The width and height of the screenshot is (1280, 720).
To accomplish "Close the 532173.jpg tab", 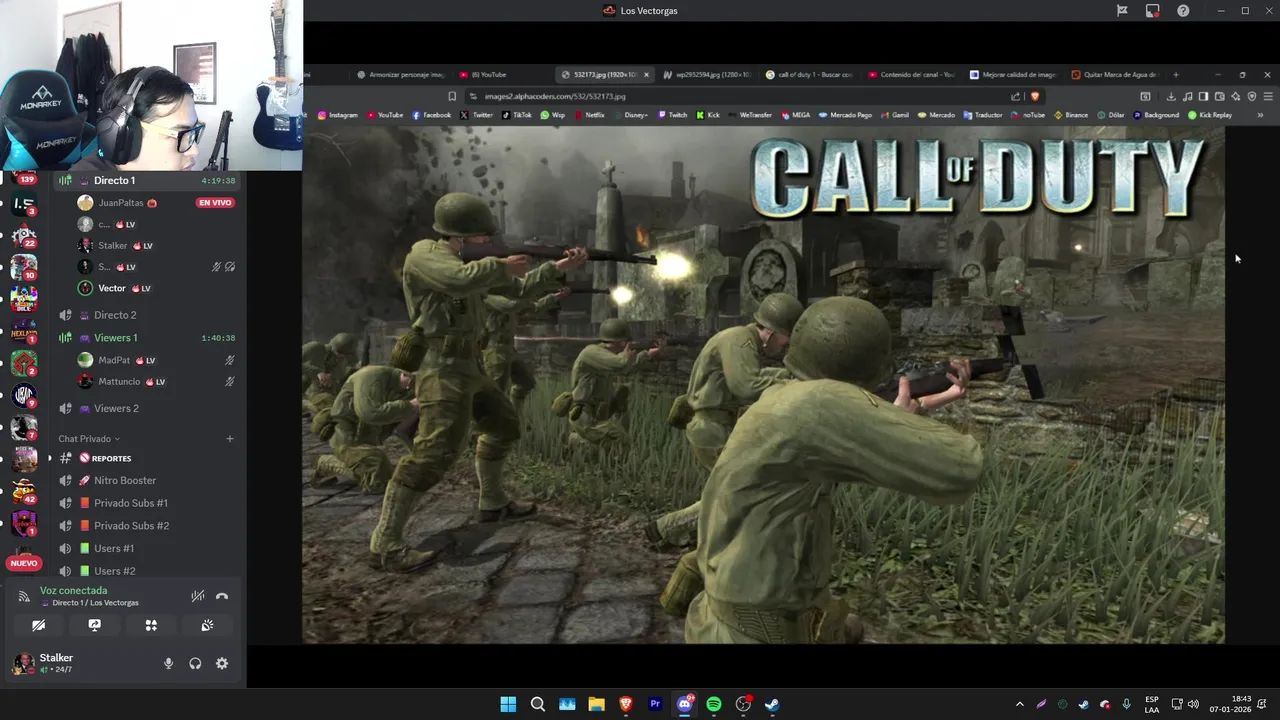I will point(646,74).
